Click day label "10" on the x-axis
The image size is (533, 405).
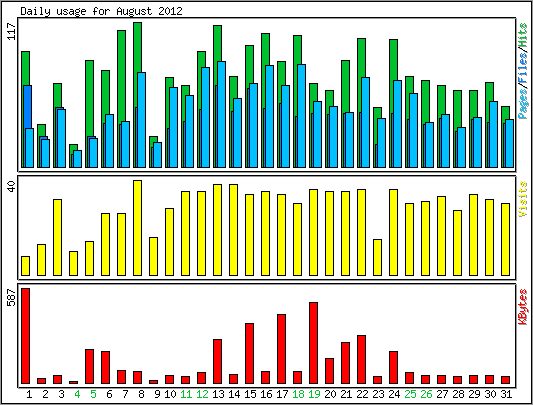170,394
